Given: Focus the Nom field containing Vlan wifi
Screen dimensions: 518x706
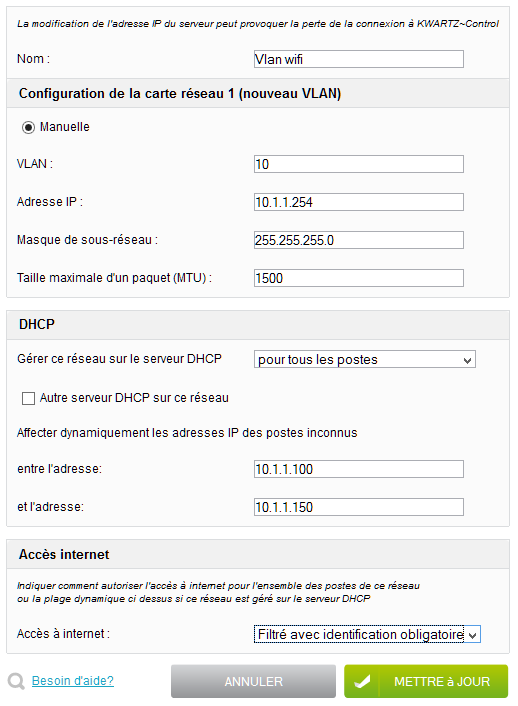Looking at the screenshot, I should 359,59.
